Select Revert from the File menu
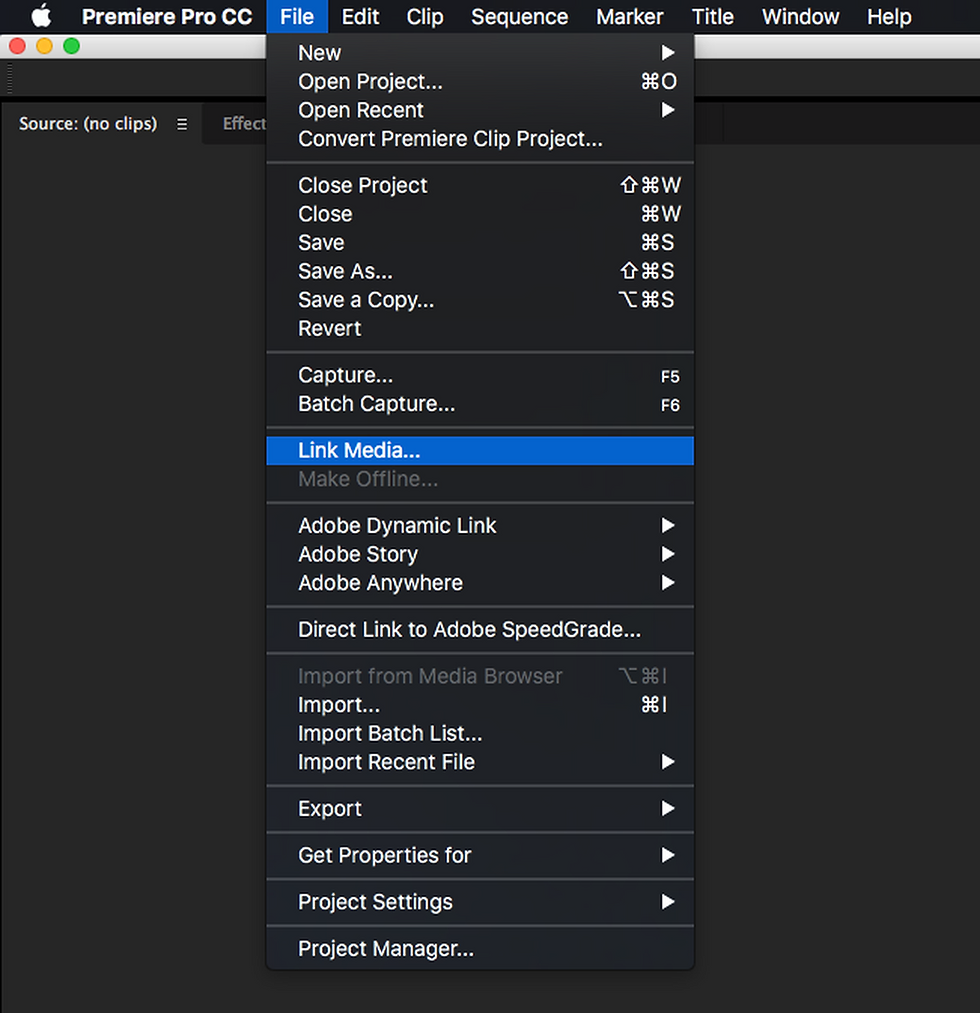Screen dimensions: 980x1013 480,328
